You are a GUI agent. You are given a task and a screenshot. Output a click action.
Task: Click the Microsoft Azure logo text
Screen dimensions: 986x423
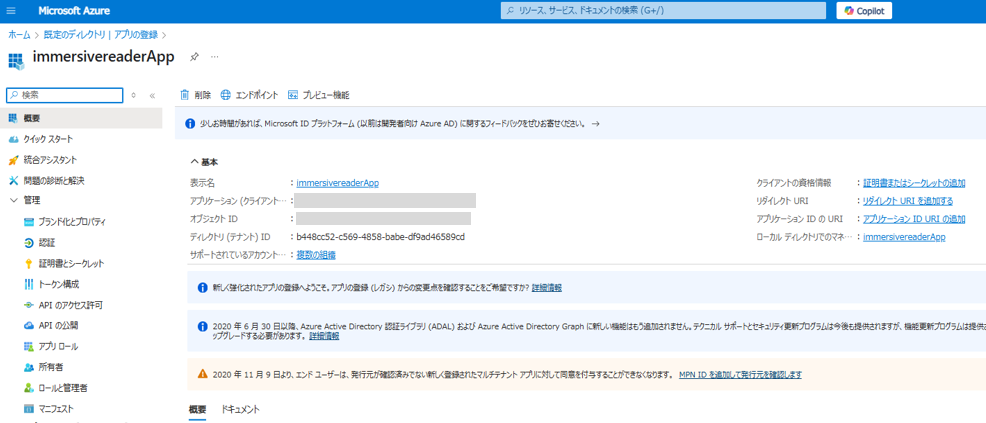click(74, 11)
